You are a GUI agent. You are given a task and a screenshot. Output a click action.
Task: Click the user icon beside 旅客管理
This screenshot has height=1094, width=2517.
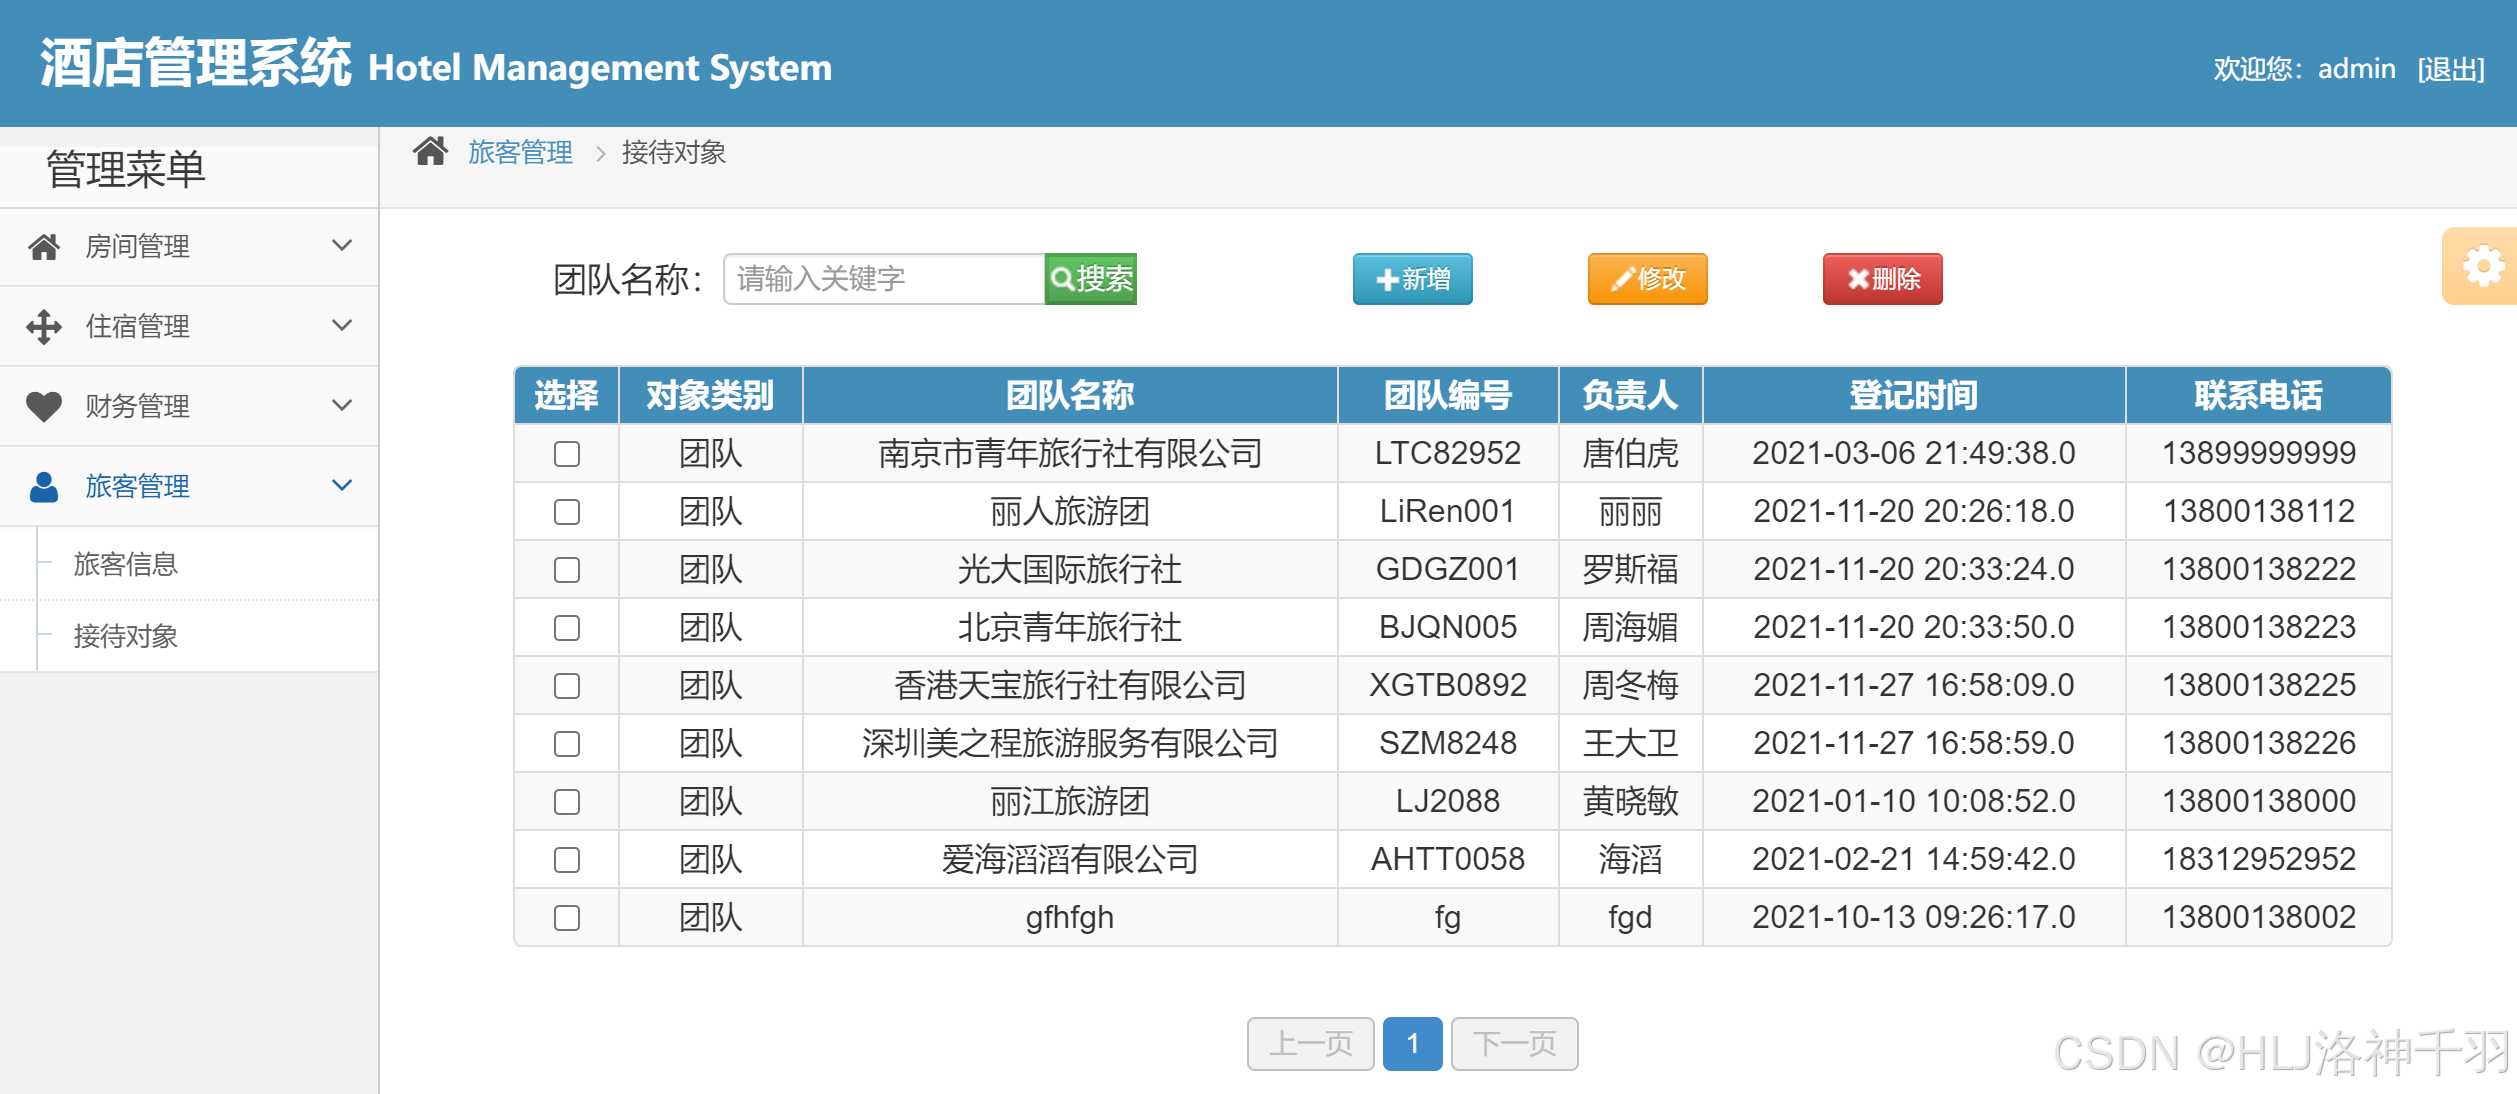(x=44, y=487)
